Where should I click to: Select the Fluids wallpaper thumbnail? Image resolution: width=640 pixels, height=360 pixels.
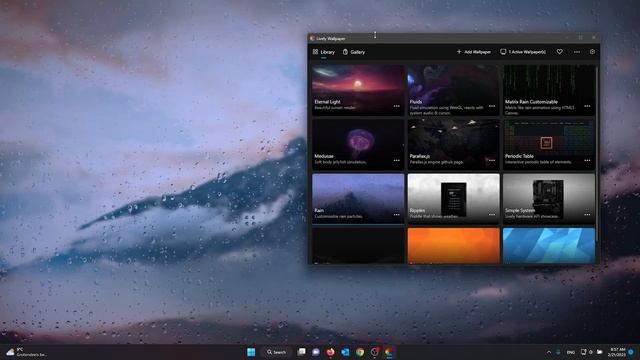(x=453, y=90)
